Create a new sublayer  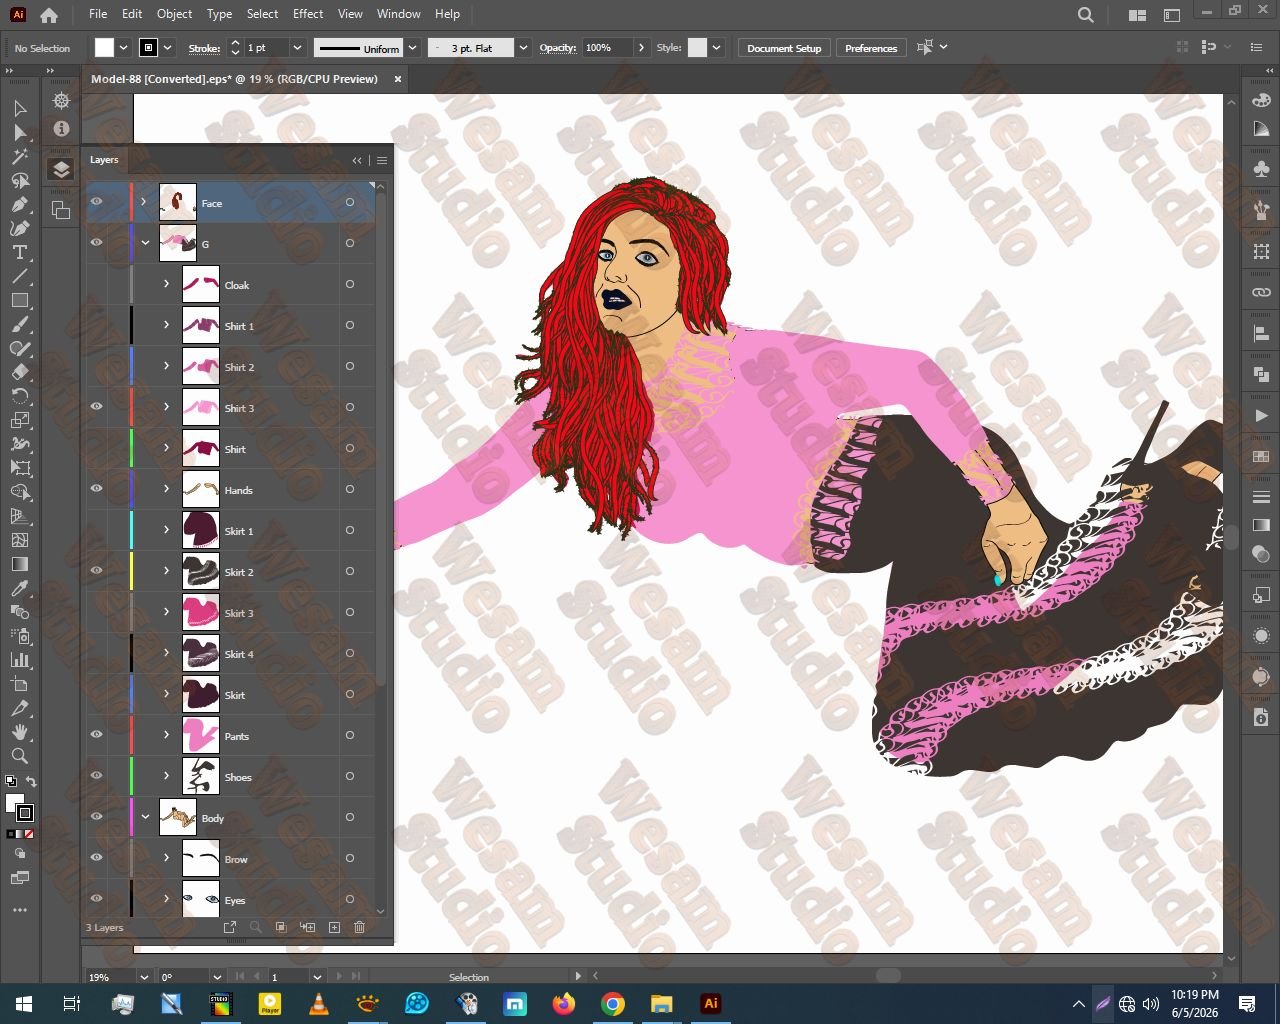pos(308,927)
